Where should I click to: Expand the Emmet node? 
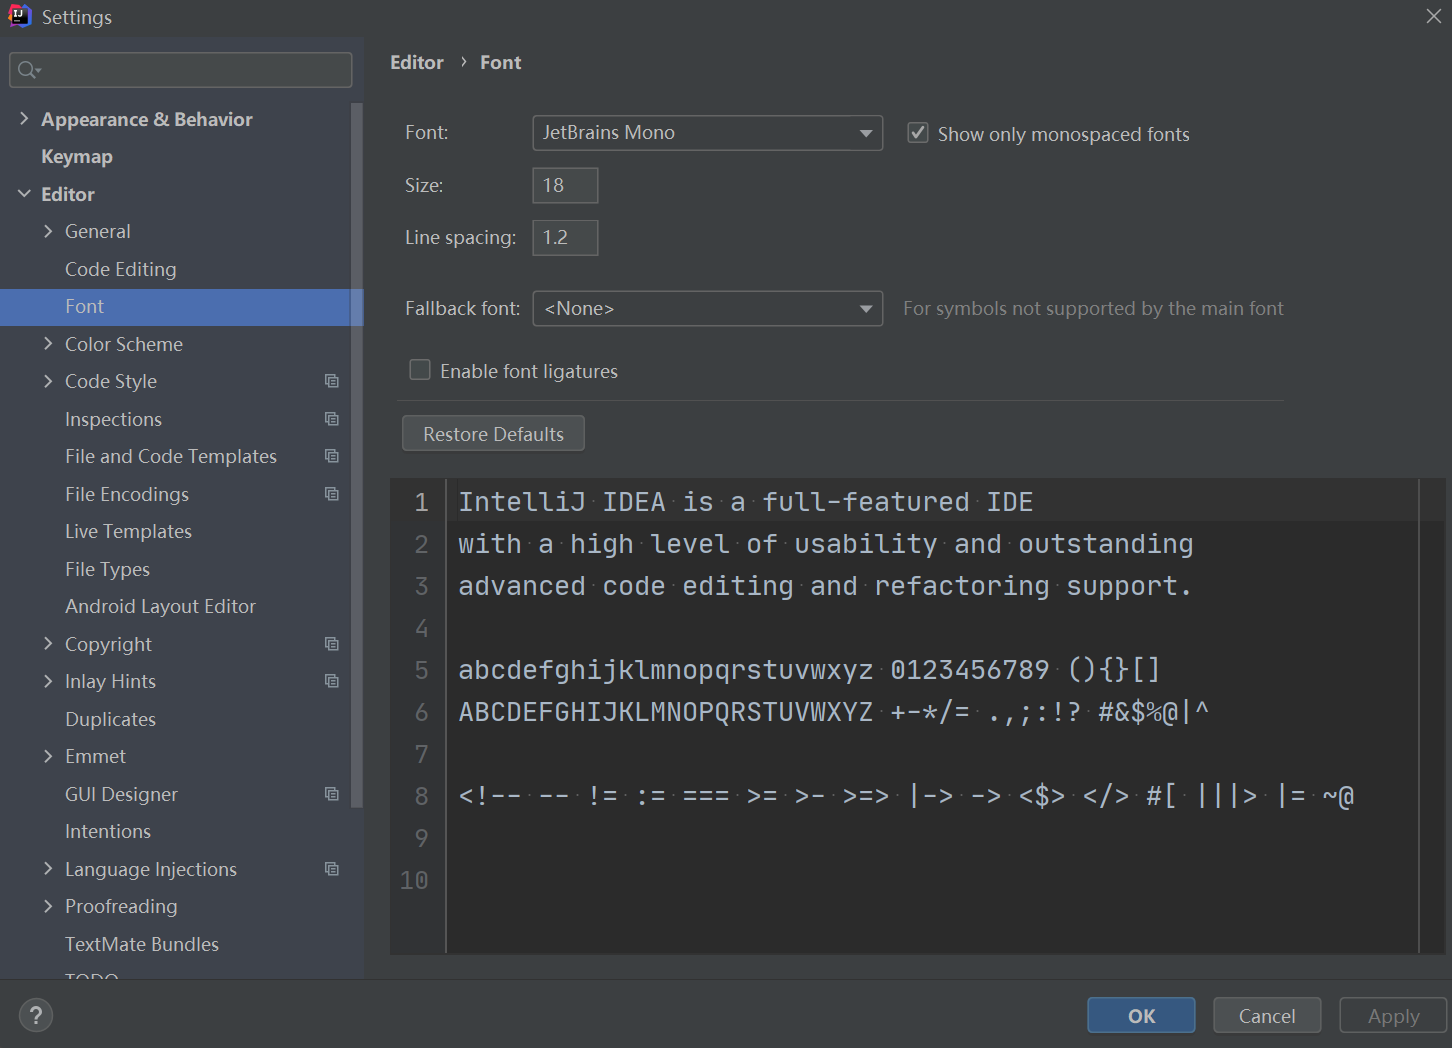click(x=48, y=756)
